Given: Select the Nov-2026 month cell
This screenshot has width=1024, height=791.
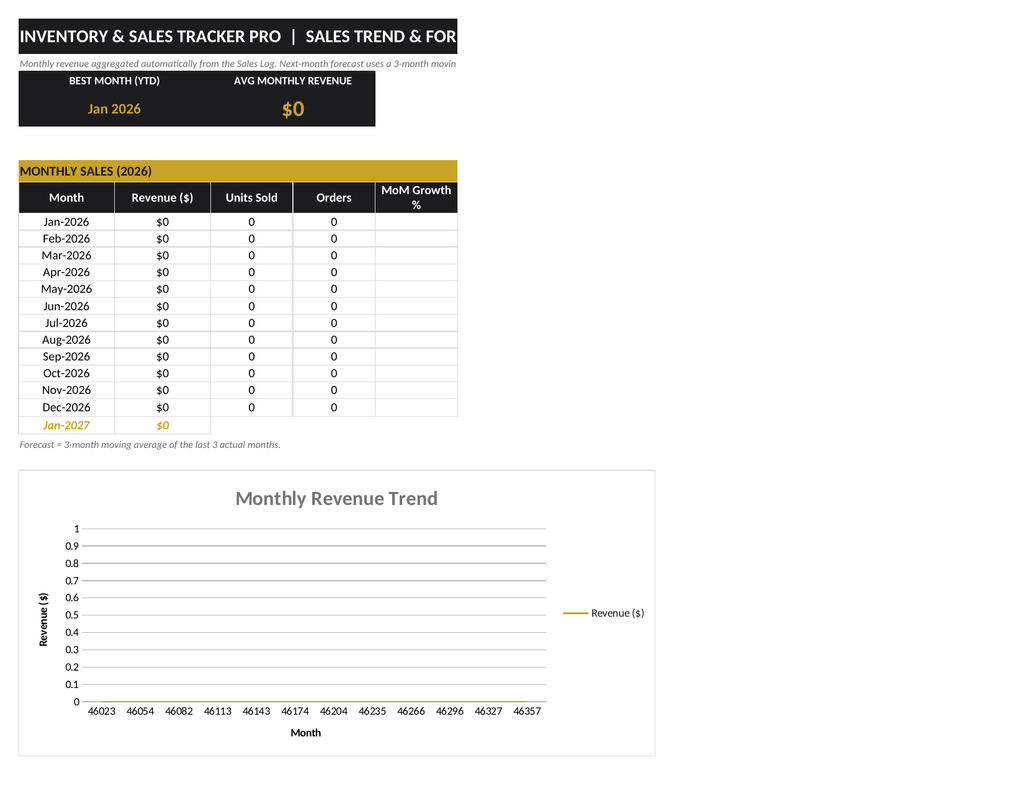Looking at the screenshot, I should click(67, 390).
